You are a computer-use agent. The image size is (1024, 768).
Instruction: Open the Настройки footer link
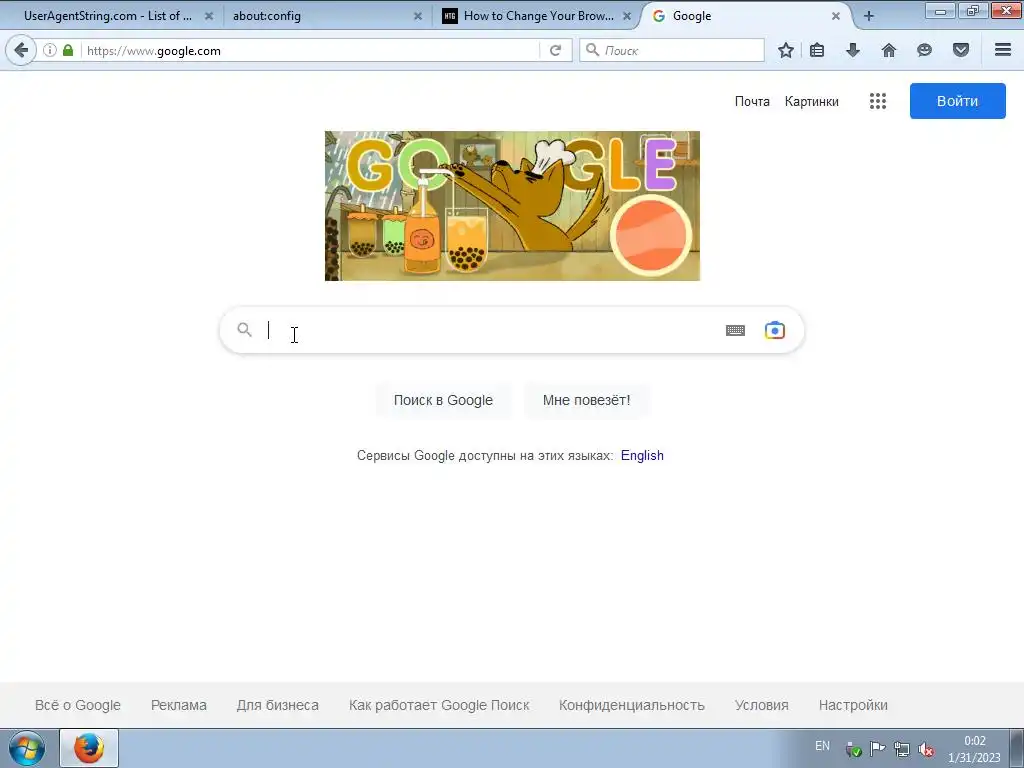853,705
